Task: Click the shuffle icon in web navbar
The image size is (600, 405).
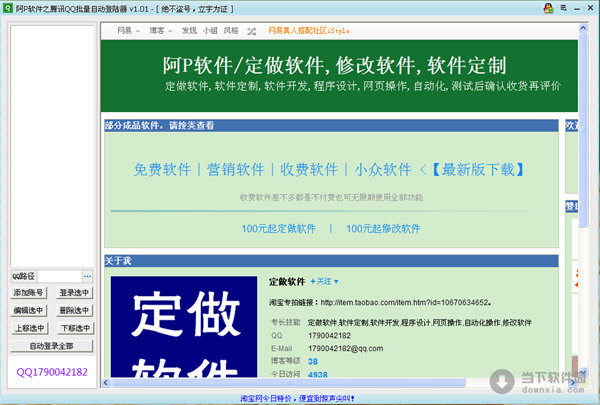Action: click(251, 31)
